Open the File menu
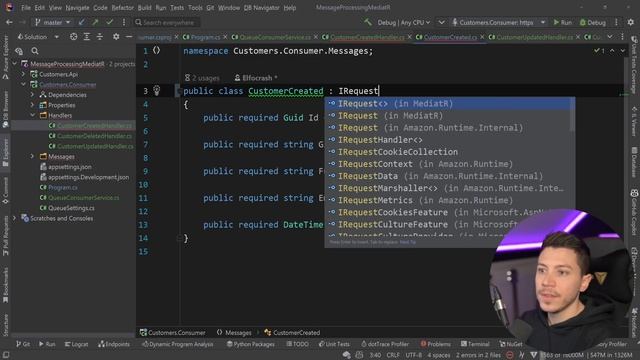The width and height of the screenshot is (640, 360). [26, 8]
